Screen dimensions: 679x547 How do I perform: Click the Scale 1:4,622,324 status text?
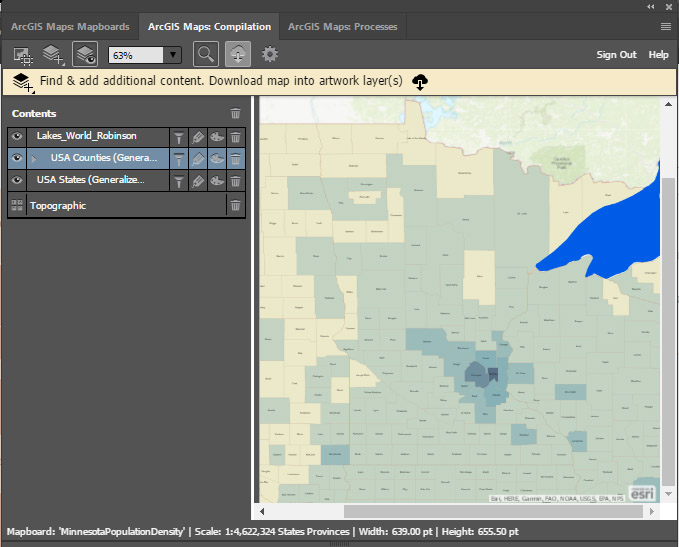(272, 531)
